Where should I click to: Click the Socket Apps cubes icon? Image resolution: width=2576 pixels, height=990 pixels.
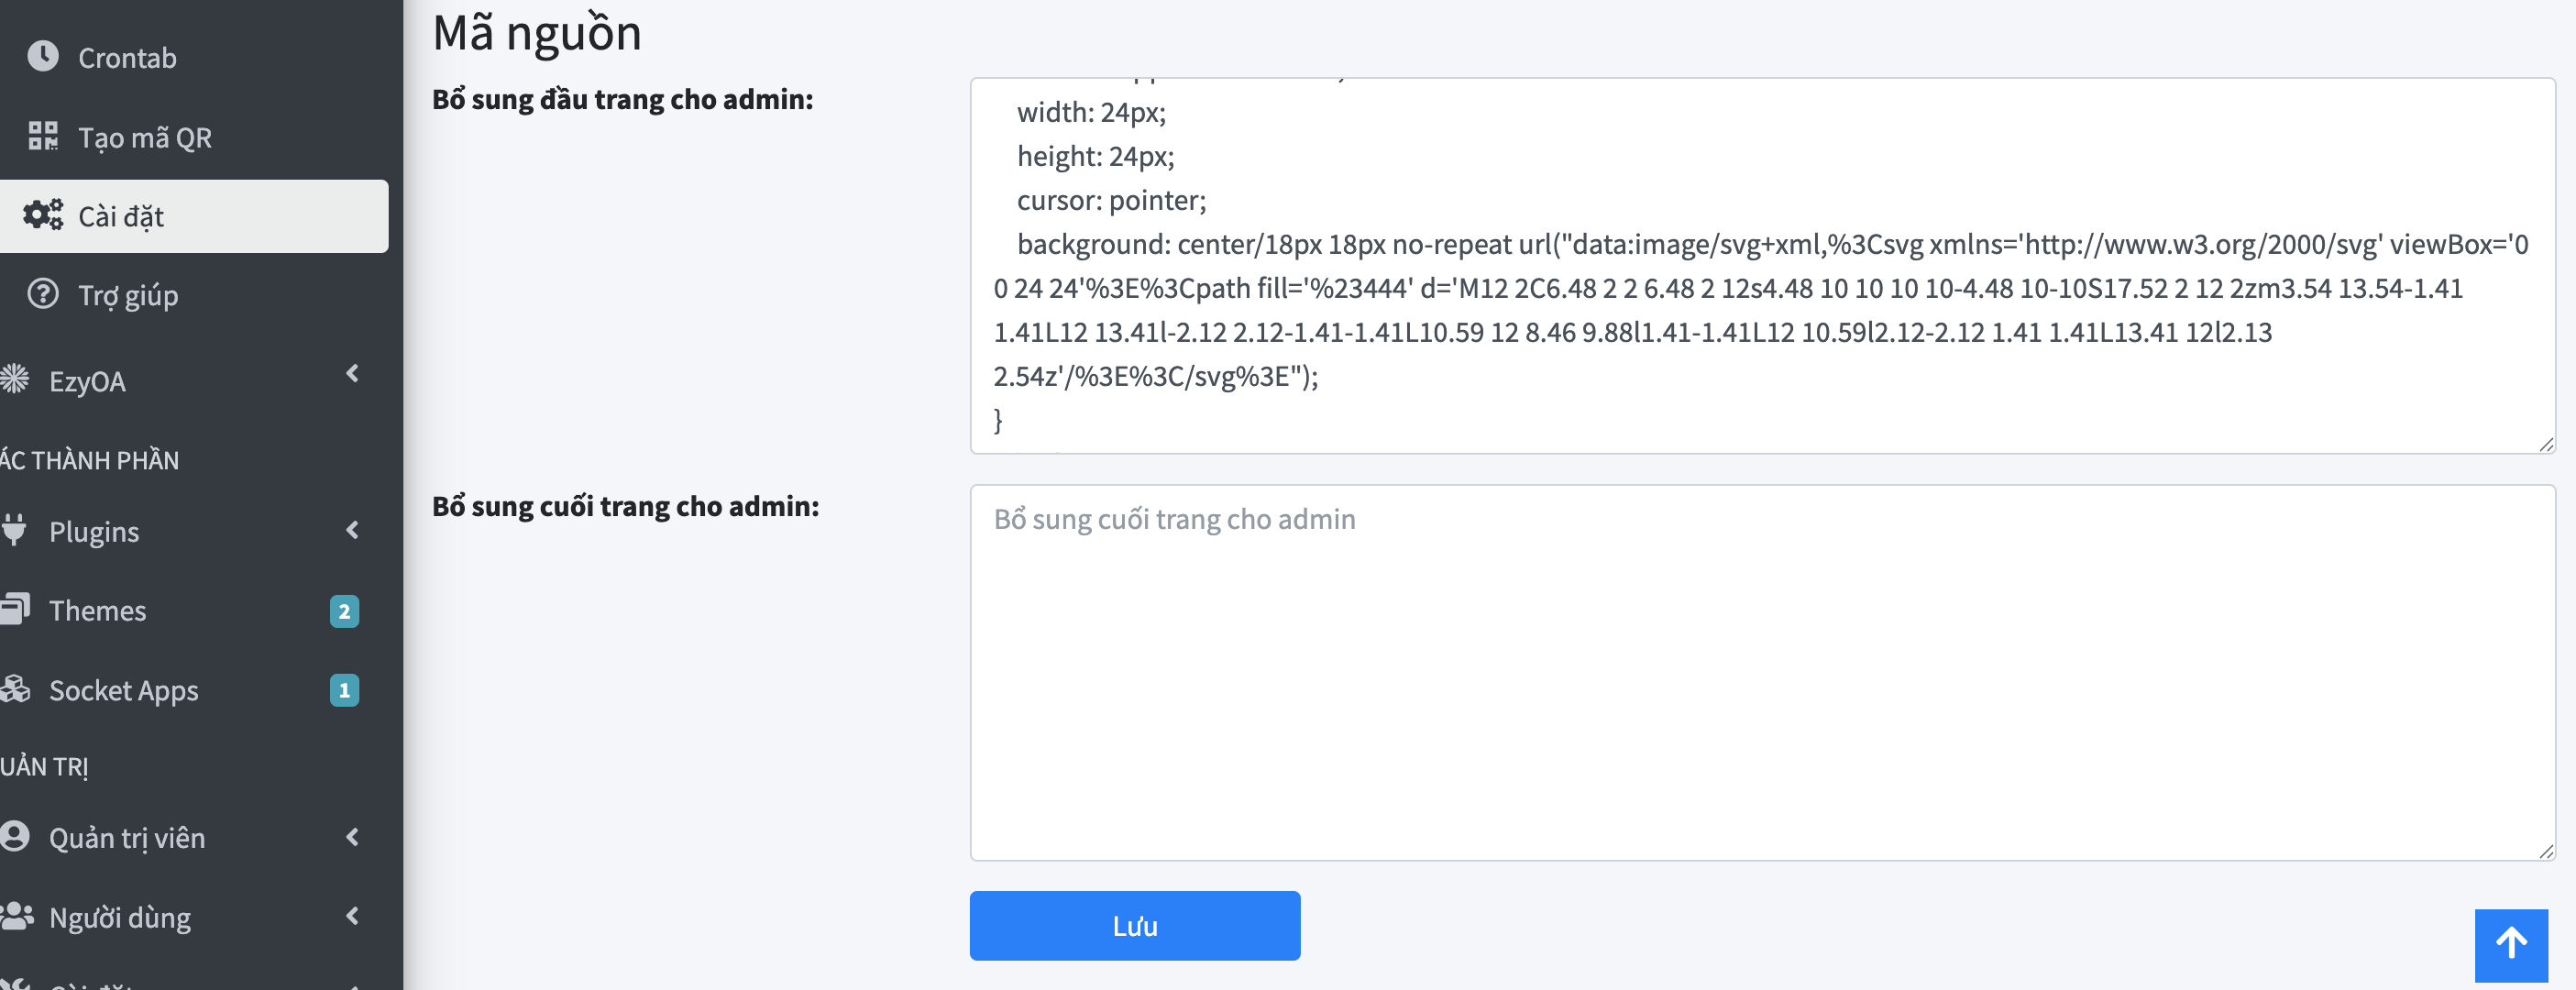[x=15, y=689]
